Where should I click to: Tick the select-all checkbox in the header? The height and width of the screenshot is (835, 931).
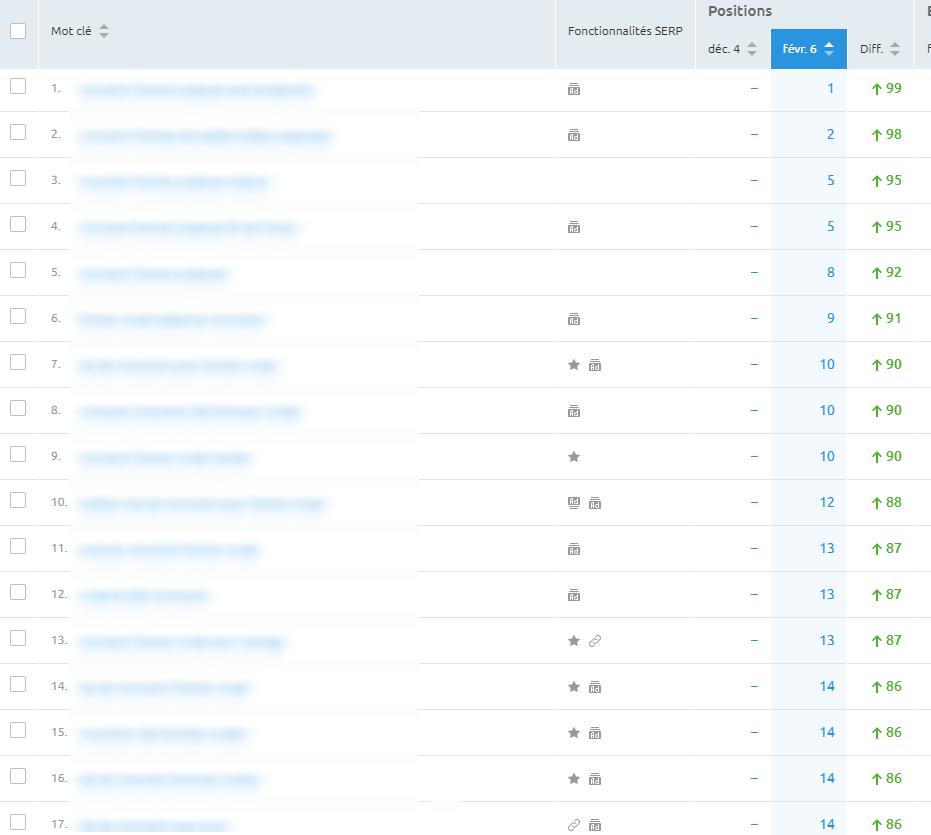point(18,31)
